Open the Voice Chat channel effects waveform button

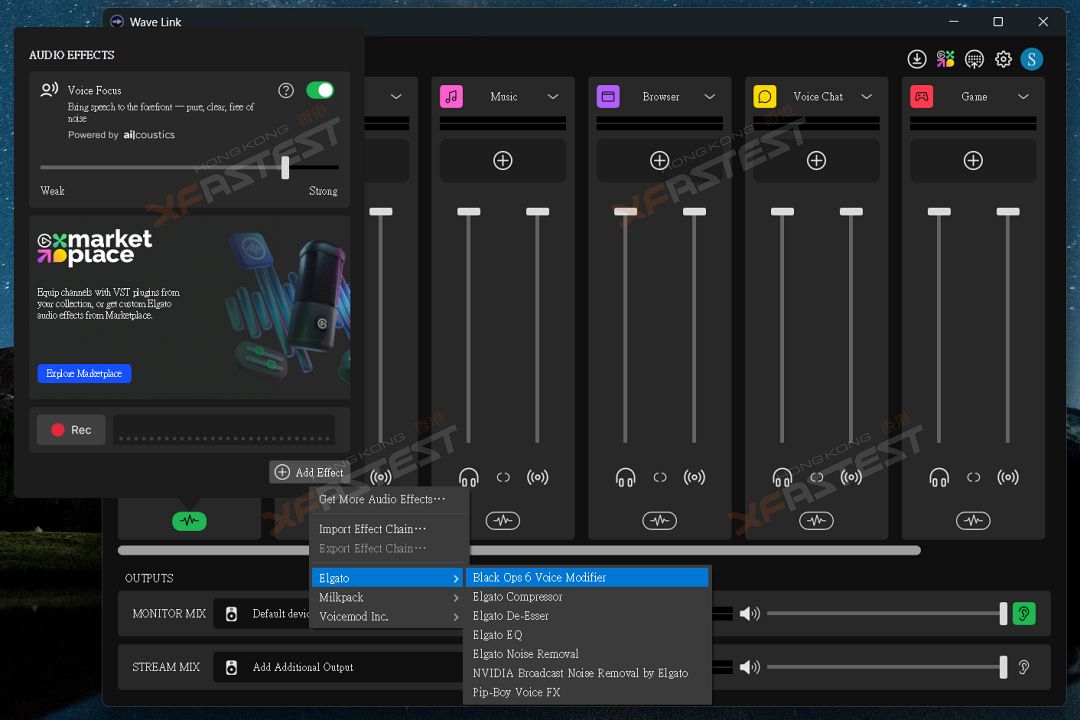(x=816, y=521)
